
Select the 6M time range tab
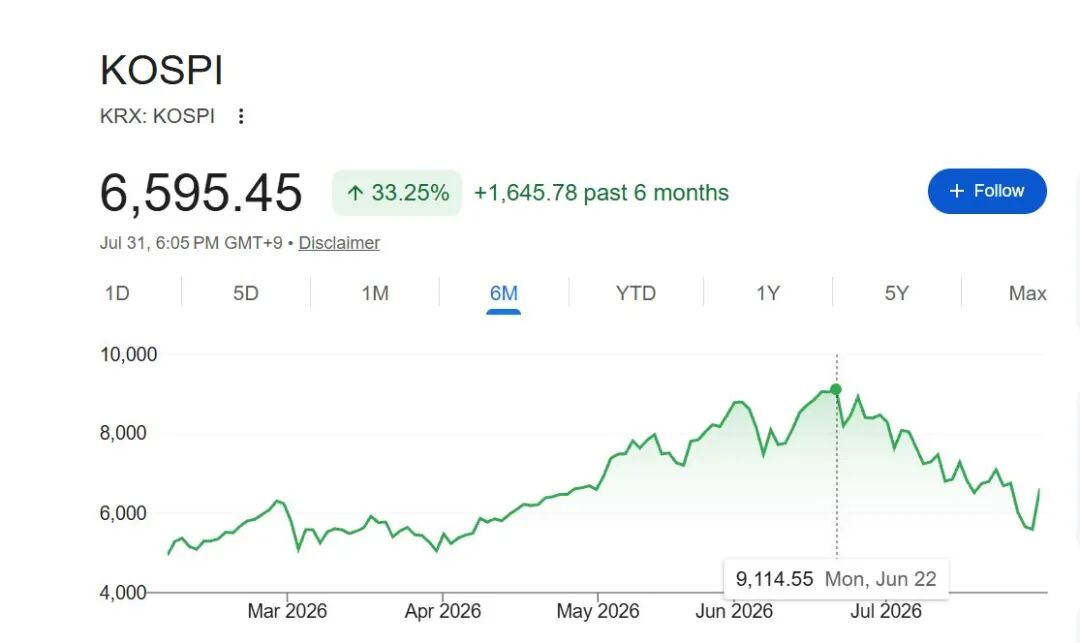tap(503, 293)
